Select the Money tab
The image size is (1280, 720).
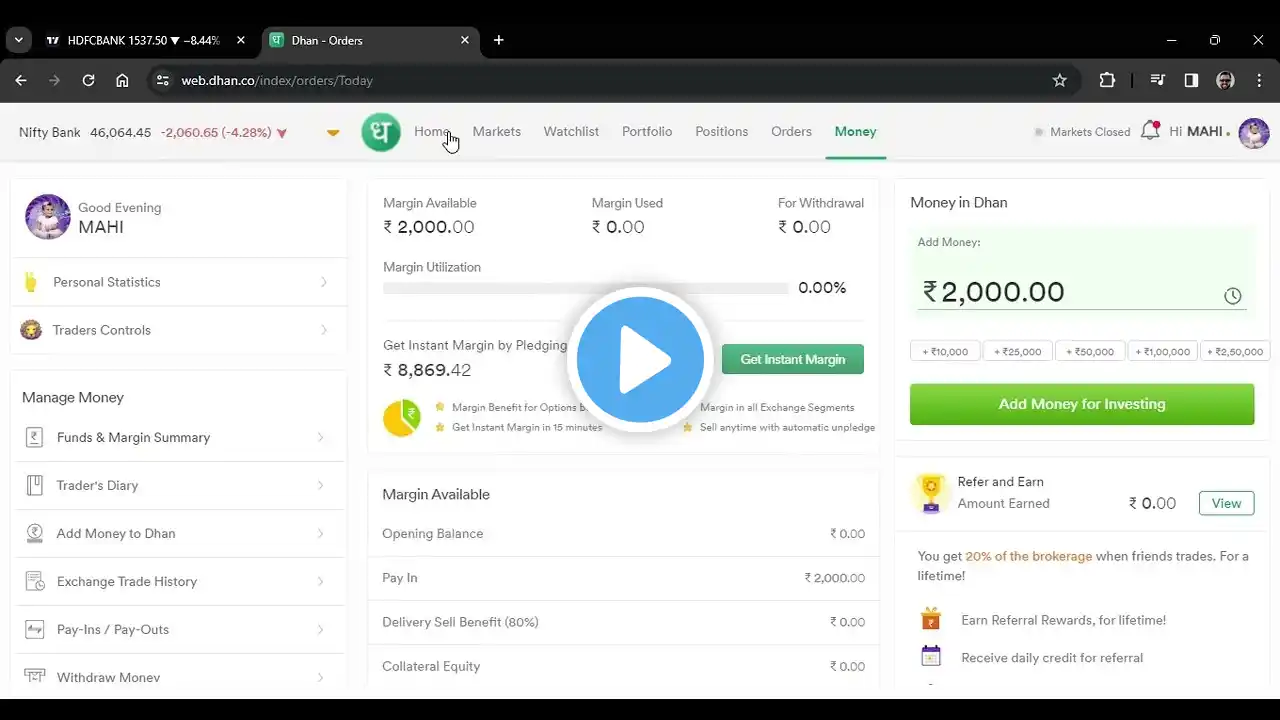(855, 131)
